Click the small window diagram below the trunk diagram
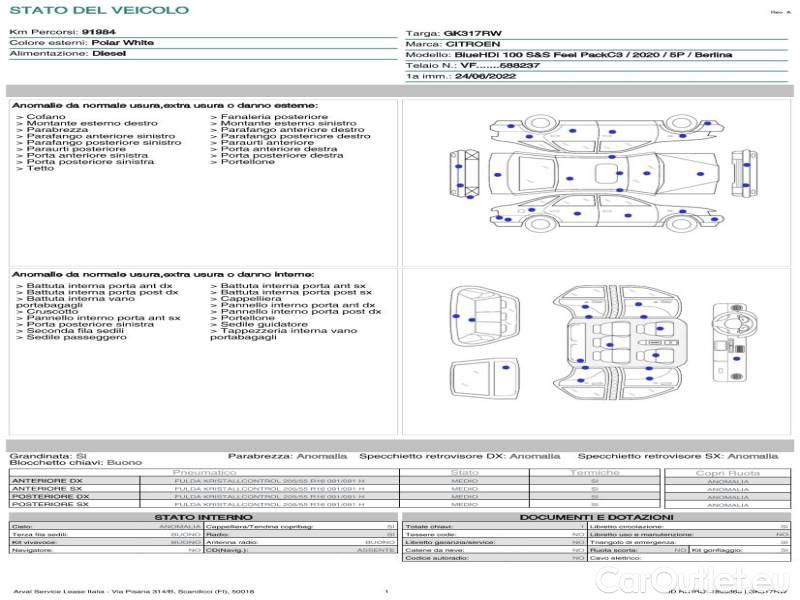The width and height of the screenshot is (800, 600). click(x=484, y=380)
